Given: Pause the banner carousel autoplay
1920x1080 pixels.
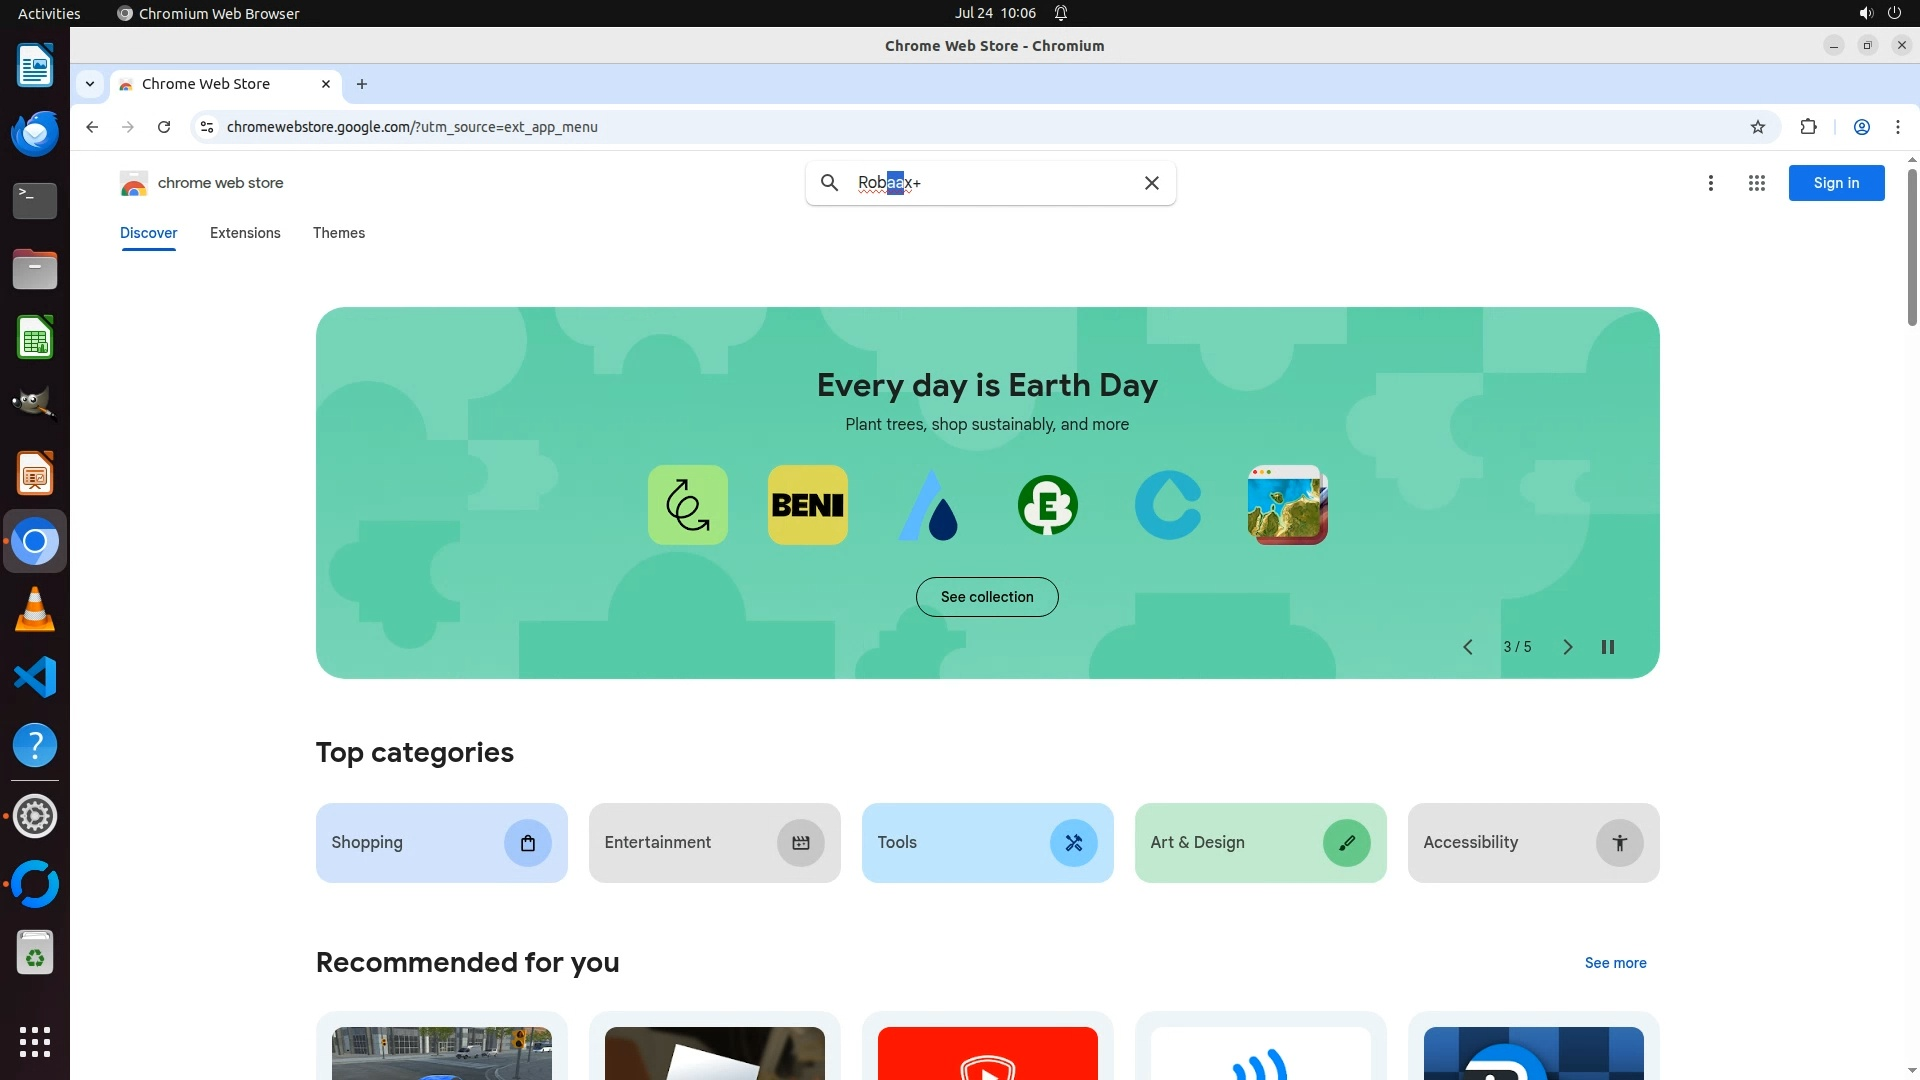Looking at the screenshot, I should point(1607,647).
